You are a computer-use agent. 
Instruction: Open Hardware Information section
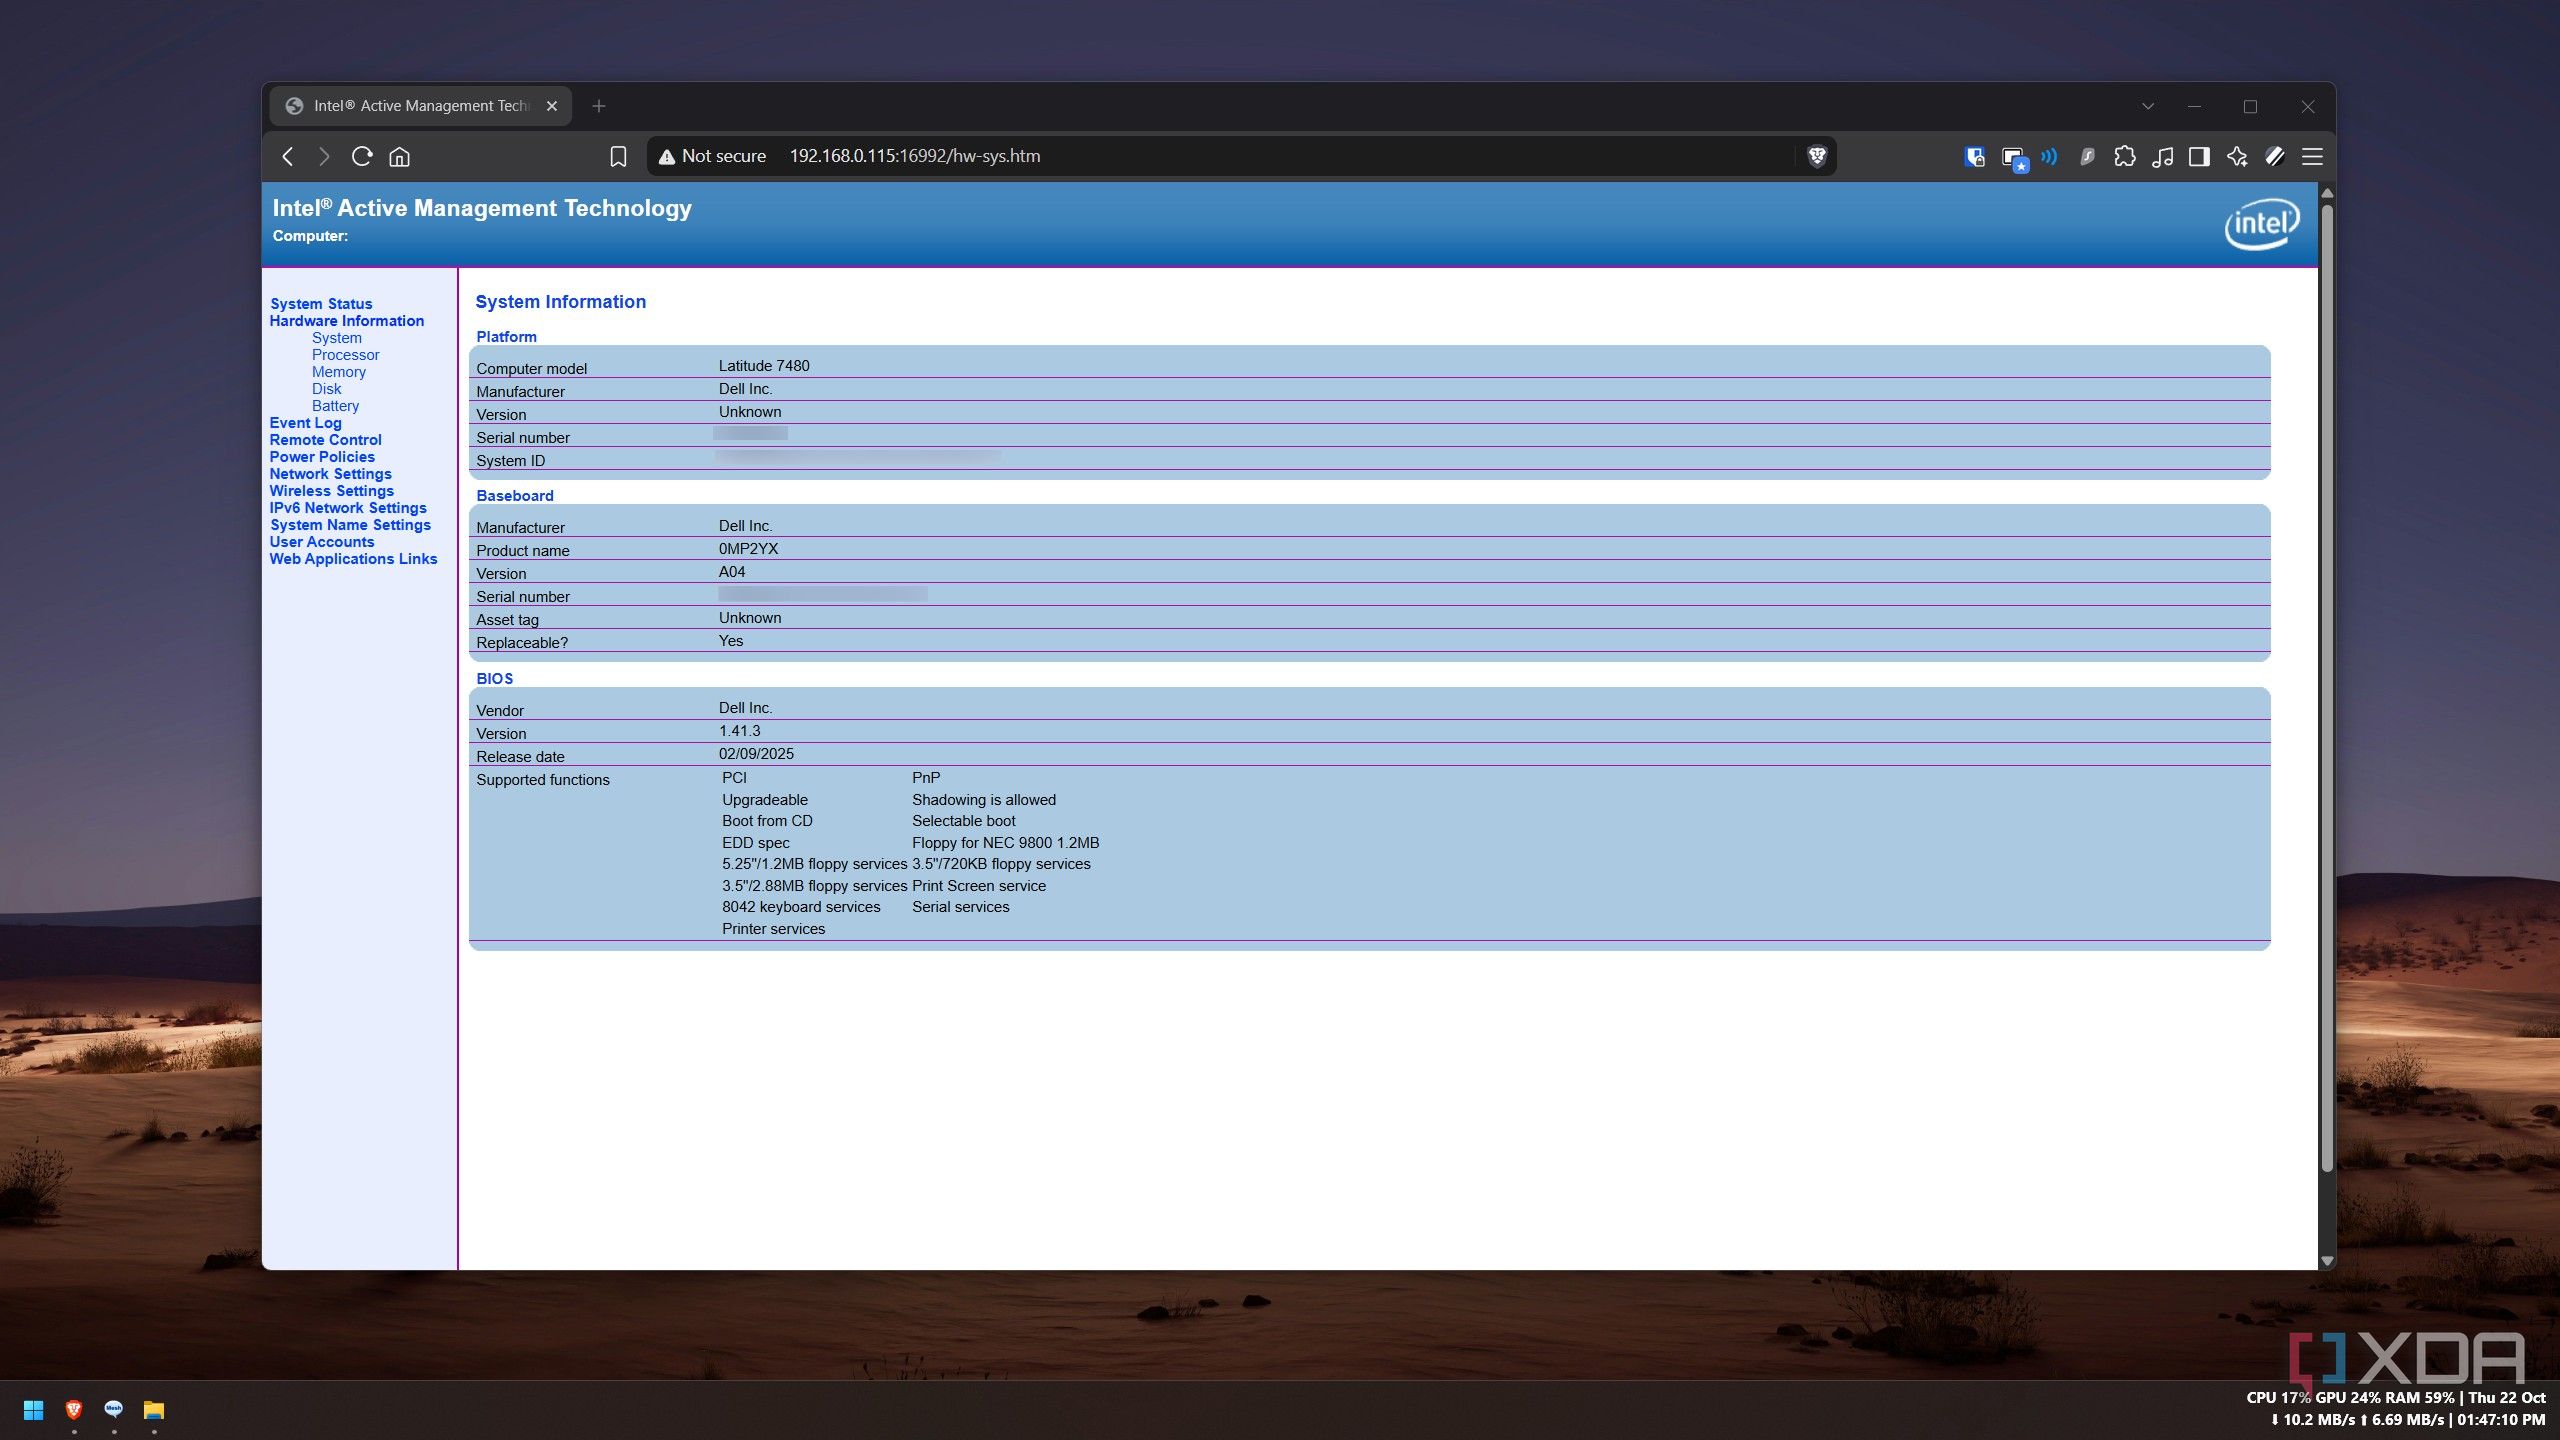[x=346, y=321]
